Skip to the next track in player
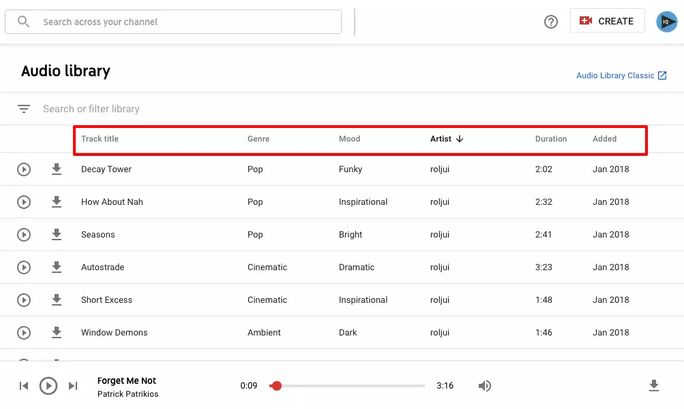Screen dimensions: 684x409 pyautogui.click(x=73, y=386)
